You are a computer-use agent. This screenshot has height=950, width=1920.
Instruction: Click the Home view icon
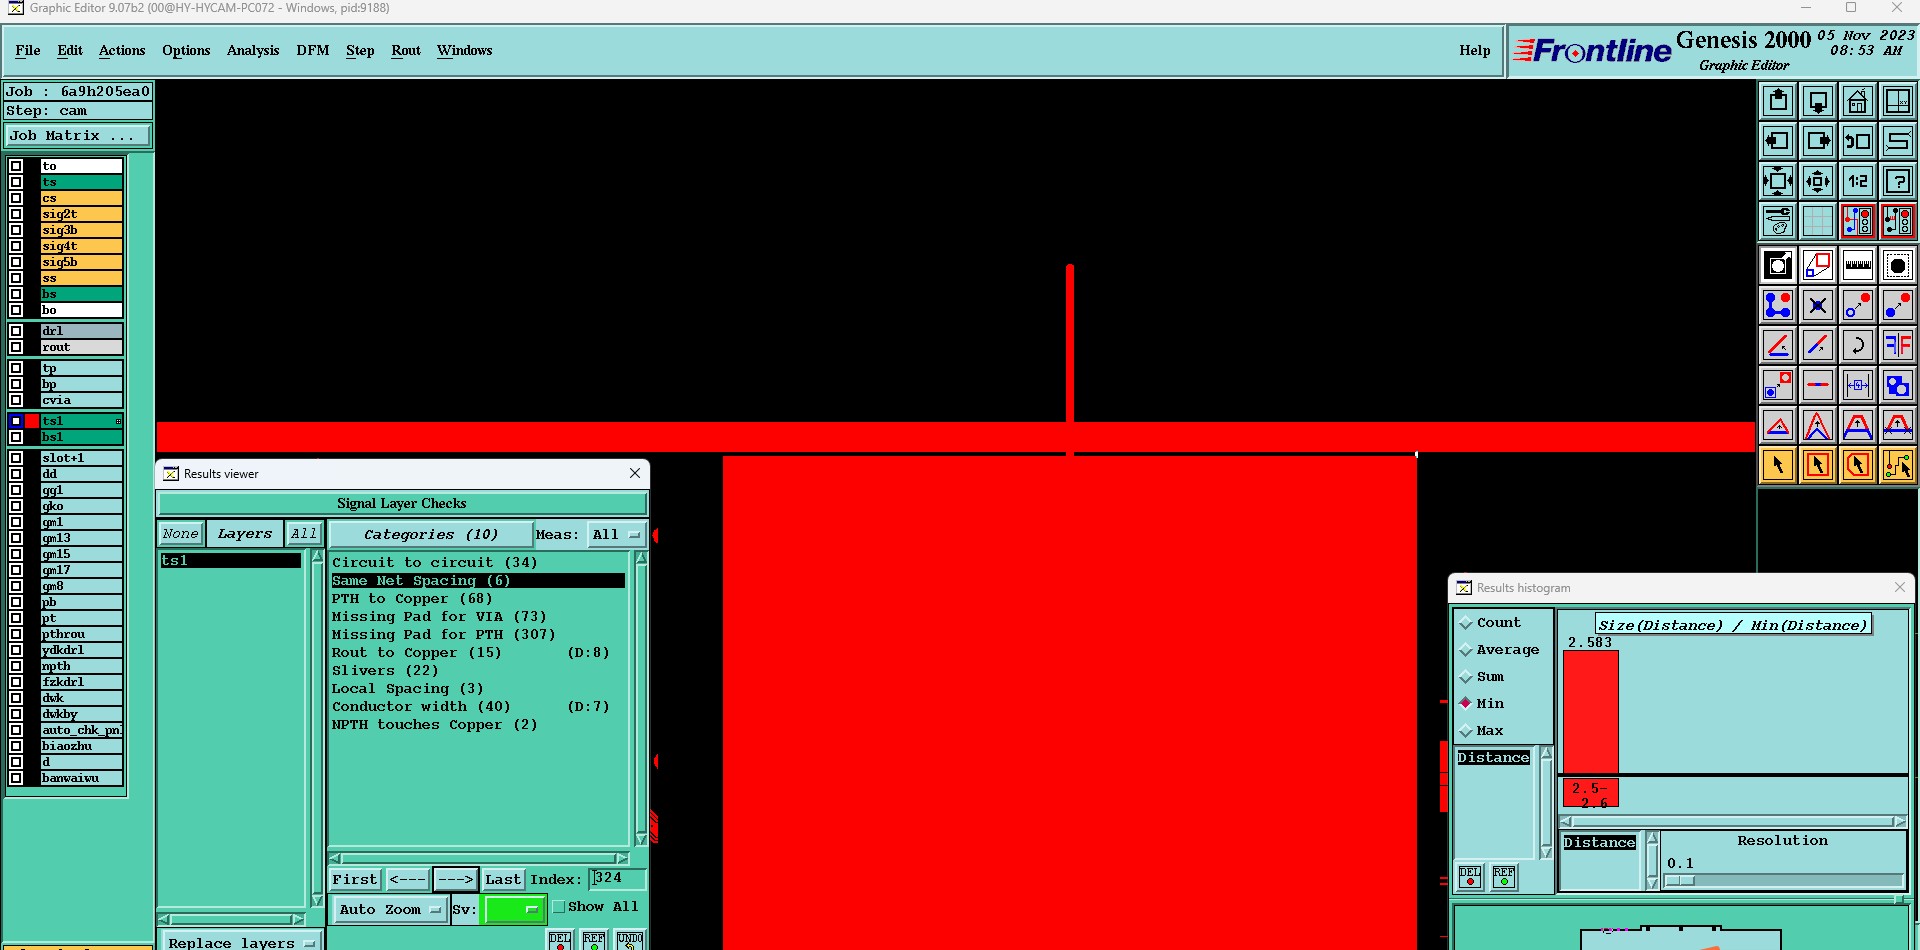[x=1858, y=101]
